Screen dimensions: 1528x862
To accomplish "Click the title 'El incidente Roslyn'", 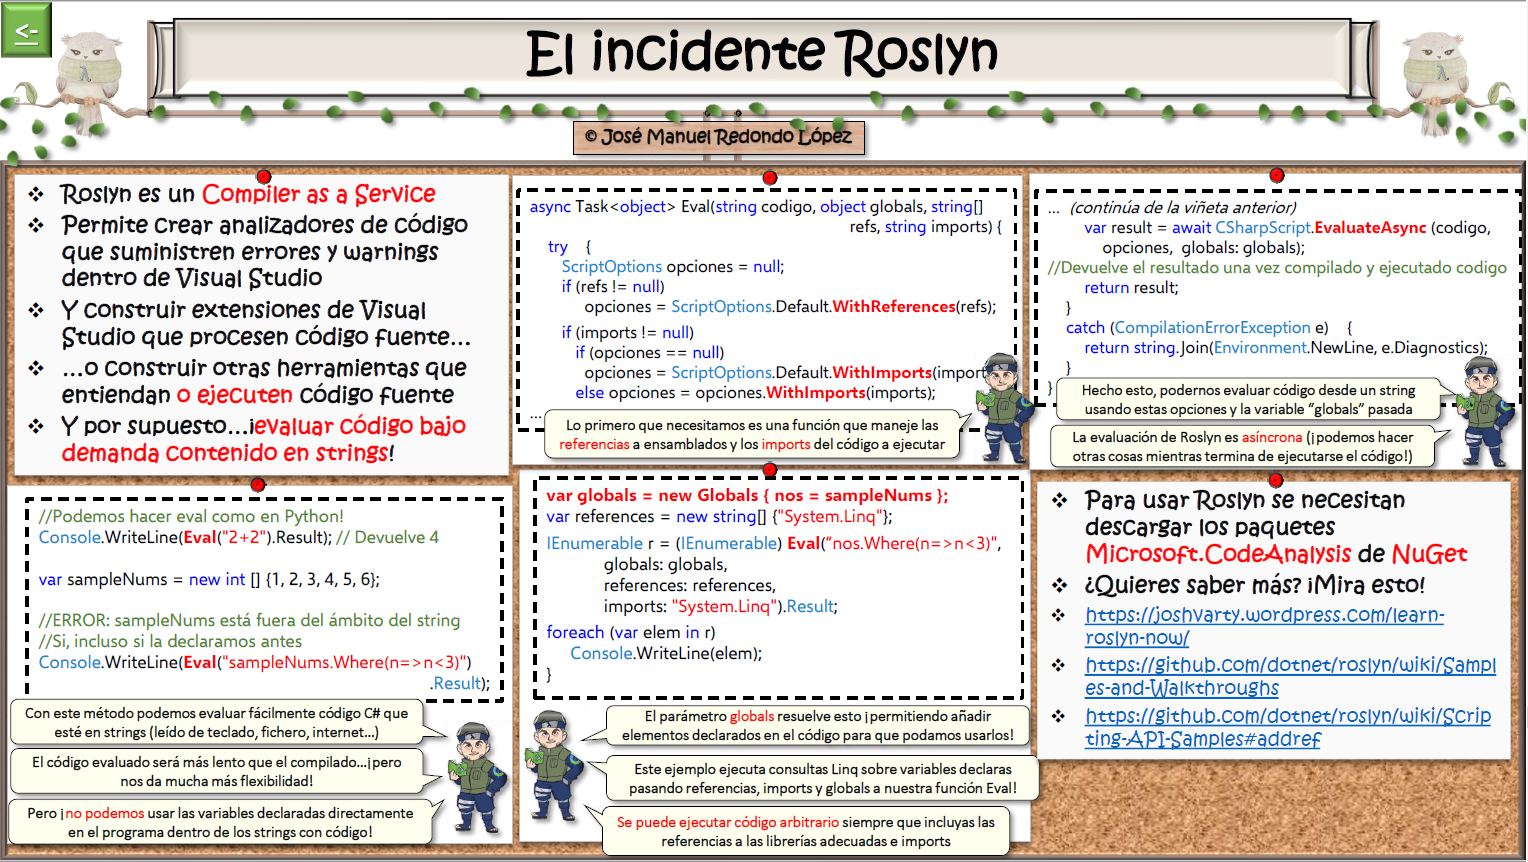I will [x=762, y=52].
